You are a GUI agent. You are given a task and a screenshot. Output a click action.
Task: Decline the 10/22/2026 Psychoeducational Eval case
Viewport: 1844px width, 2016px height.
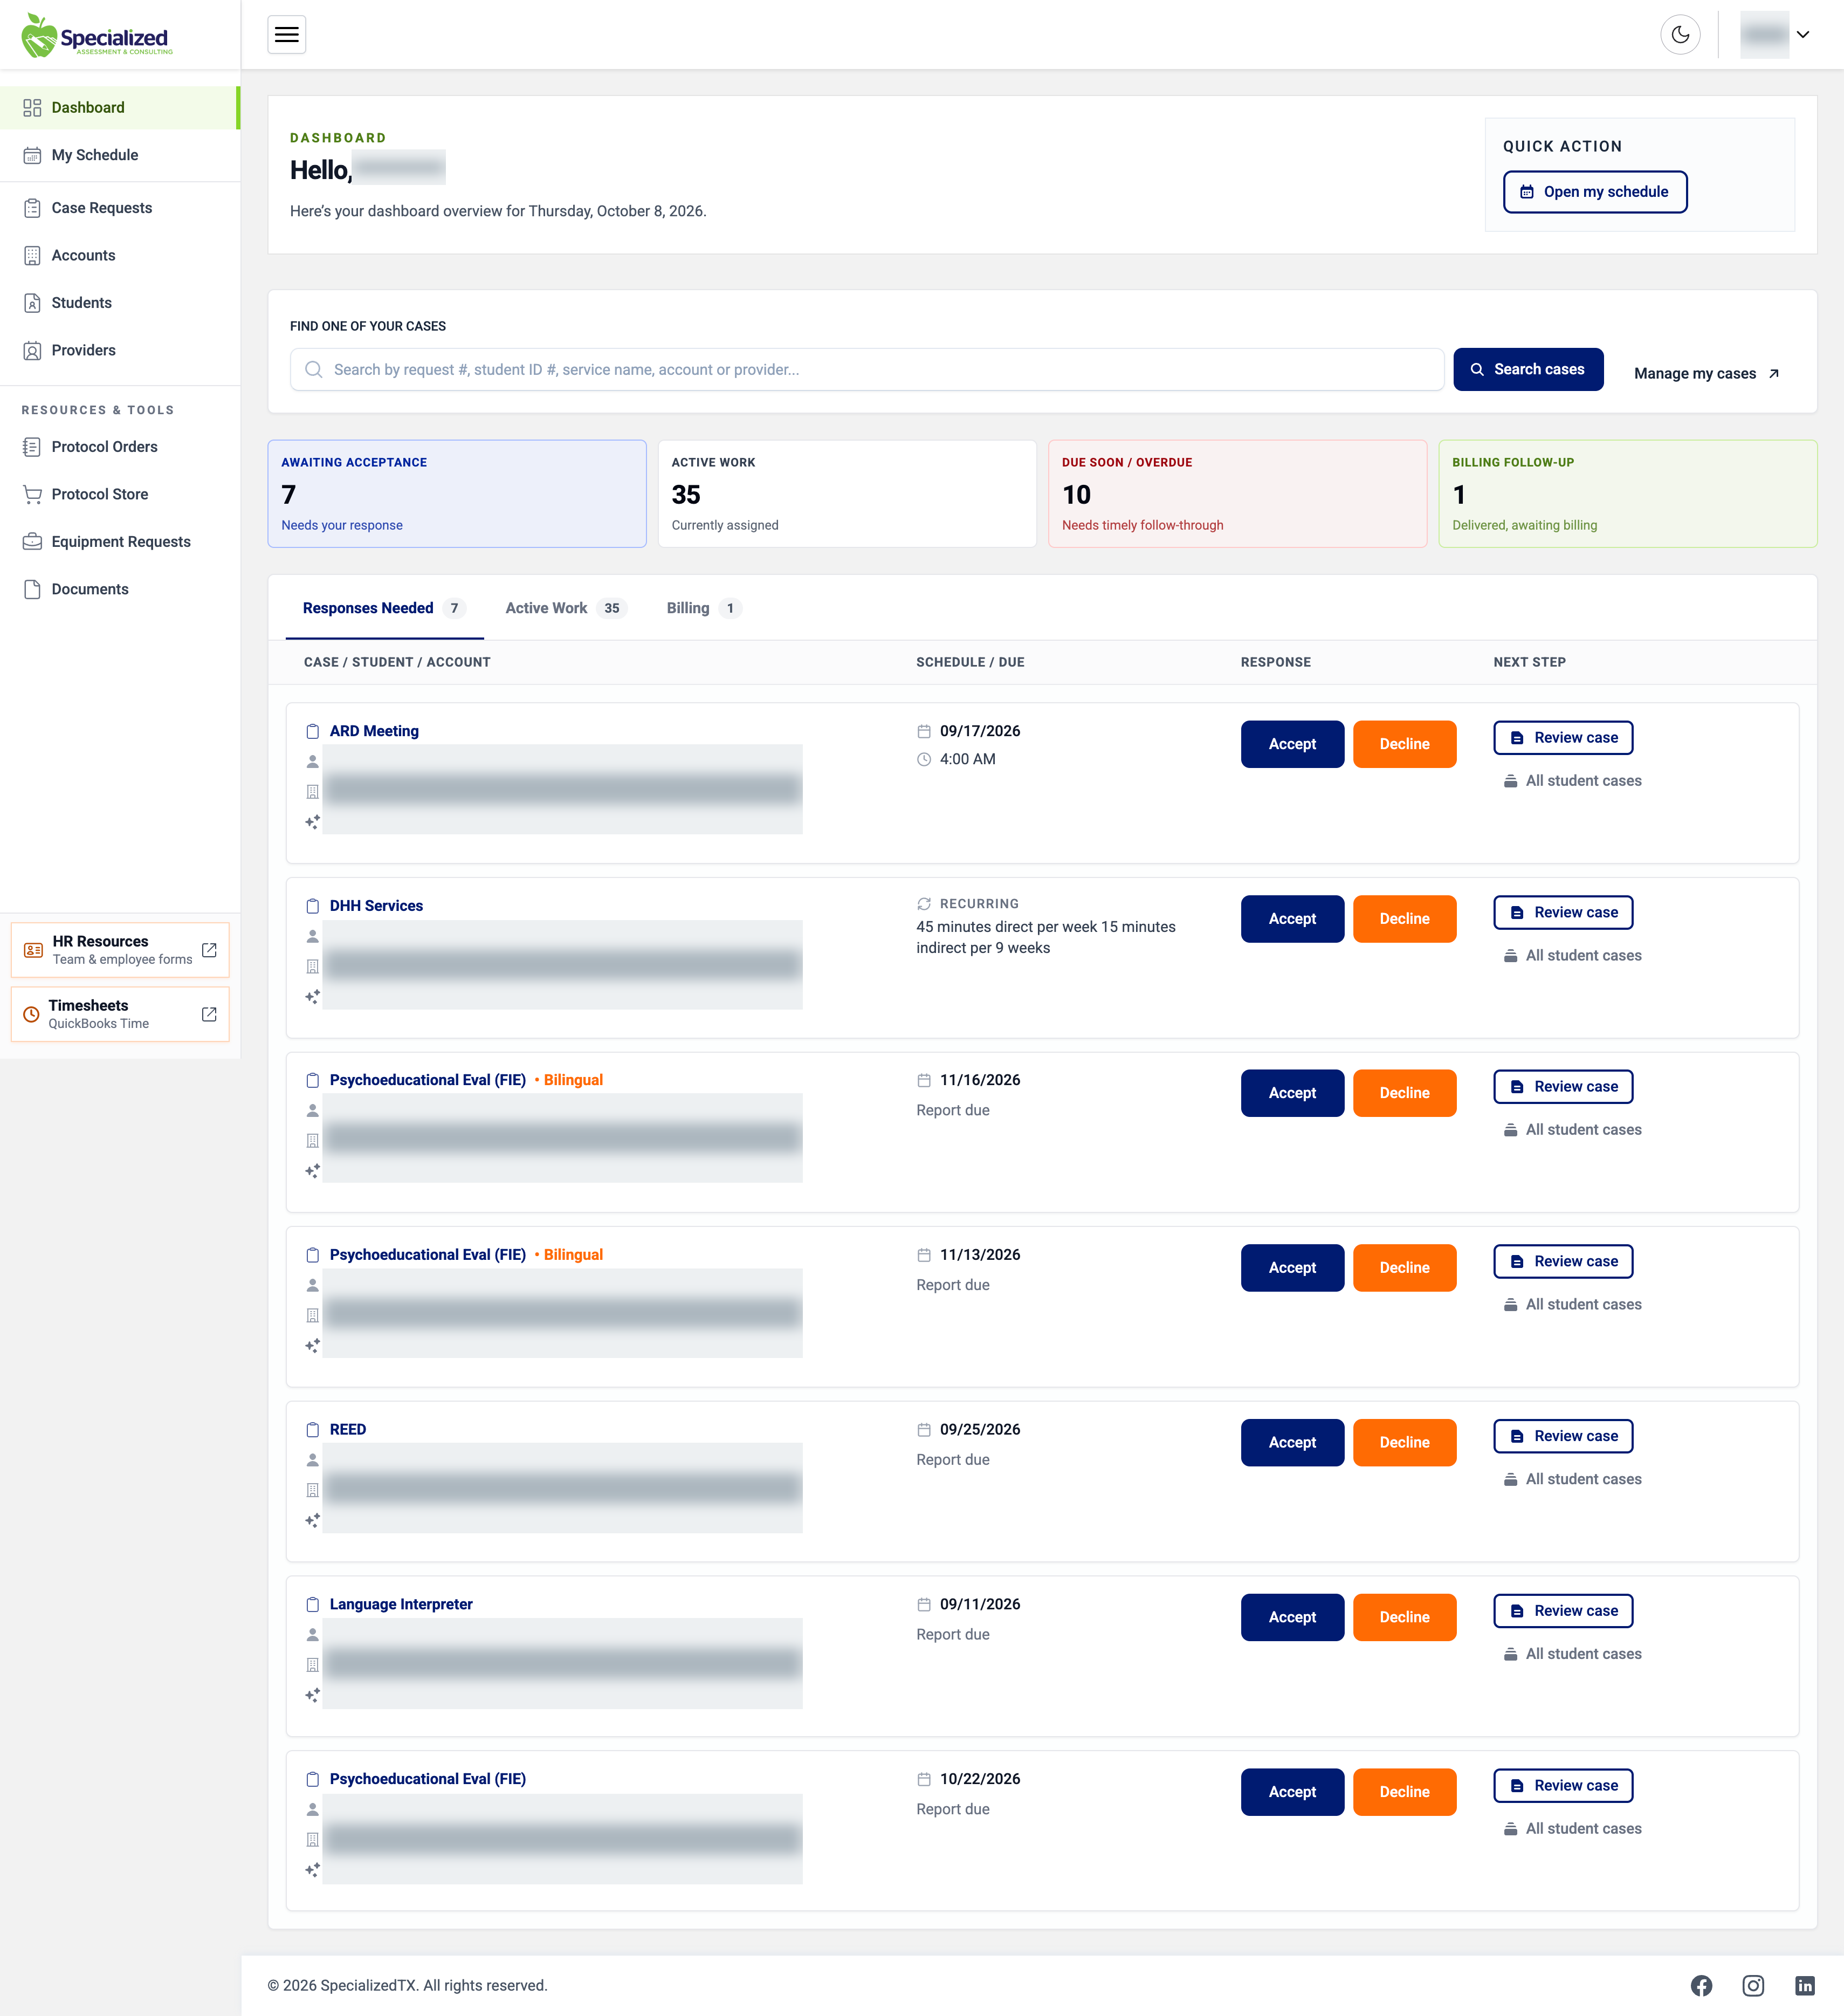[x=1404, y=1792]
